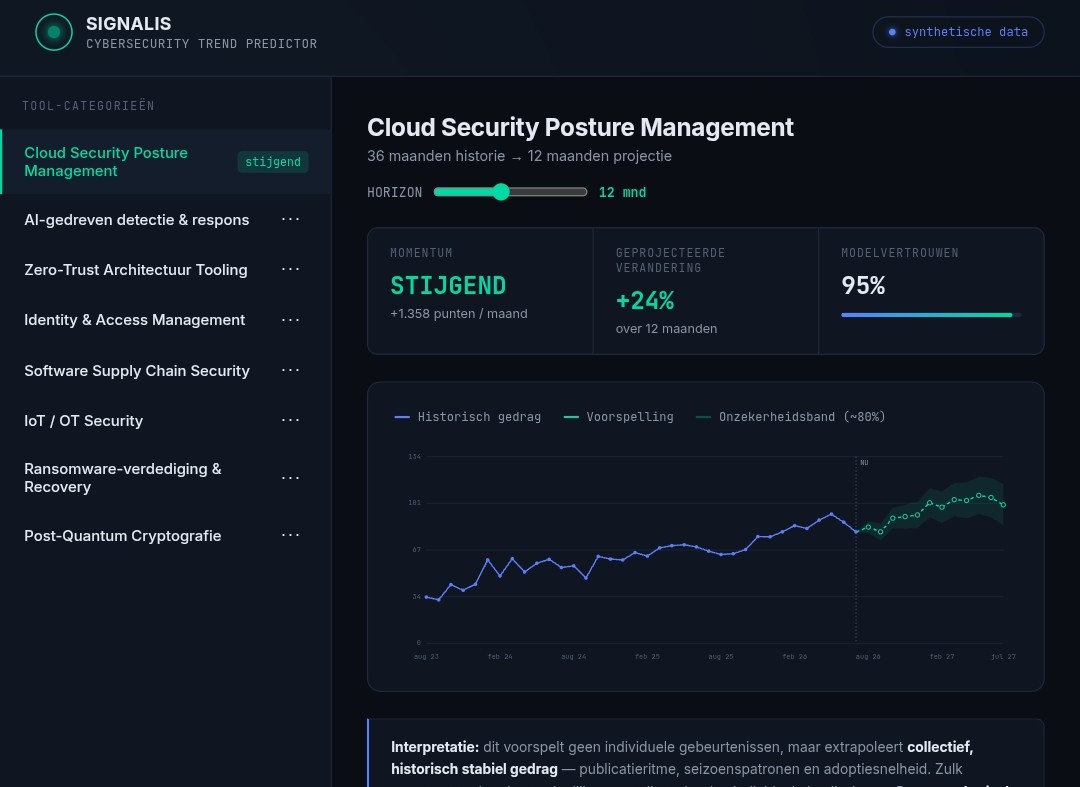1080x787 pixels.
Task: Toggle the Onzekerheidsband legend entry
Action: [790, 417]
